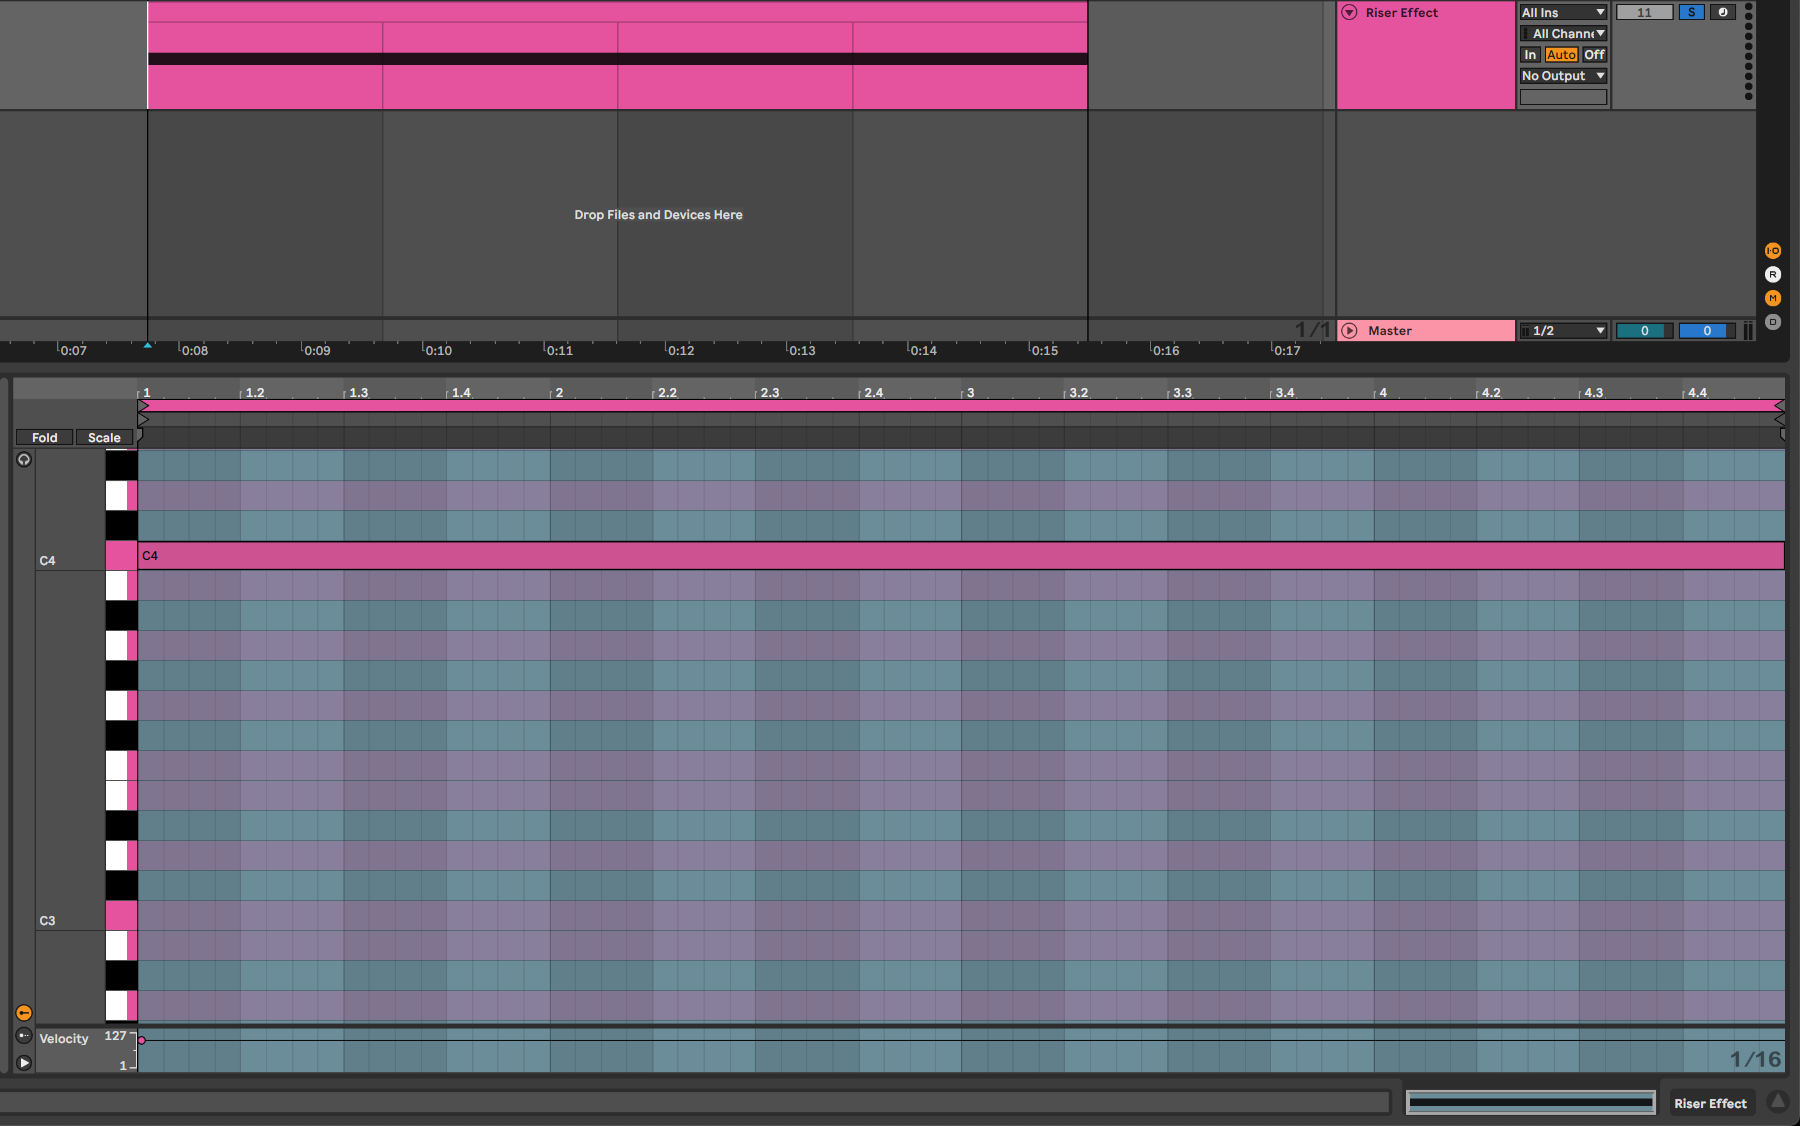This screenshot has height=1126, width=1800.
Task: Set monitoring to In
Action: tap(1530, 55)
